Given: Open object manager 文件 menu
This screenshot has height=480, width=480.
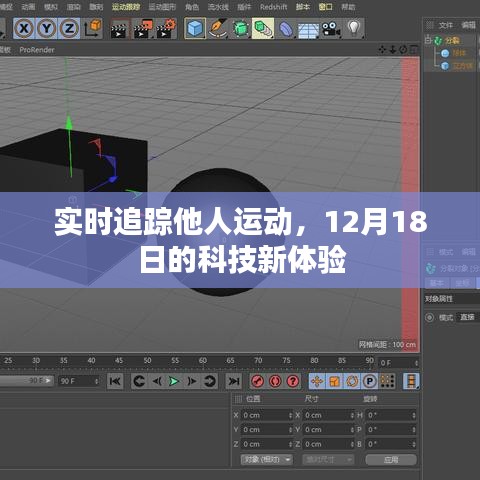Looking at the screenshot, I should tap(445, 25).
